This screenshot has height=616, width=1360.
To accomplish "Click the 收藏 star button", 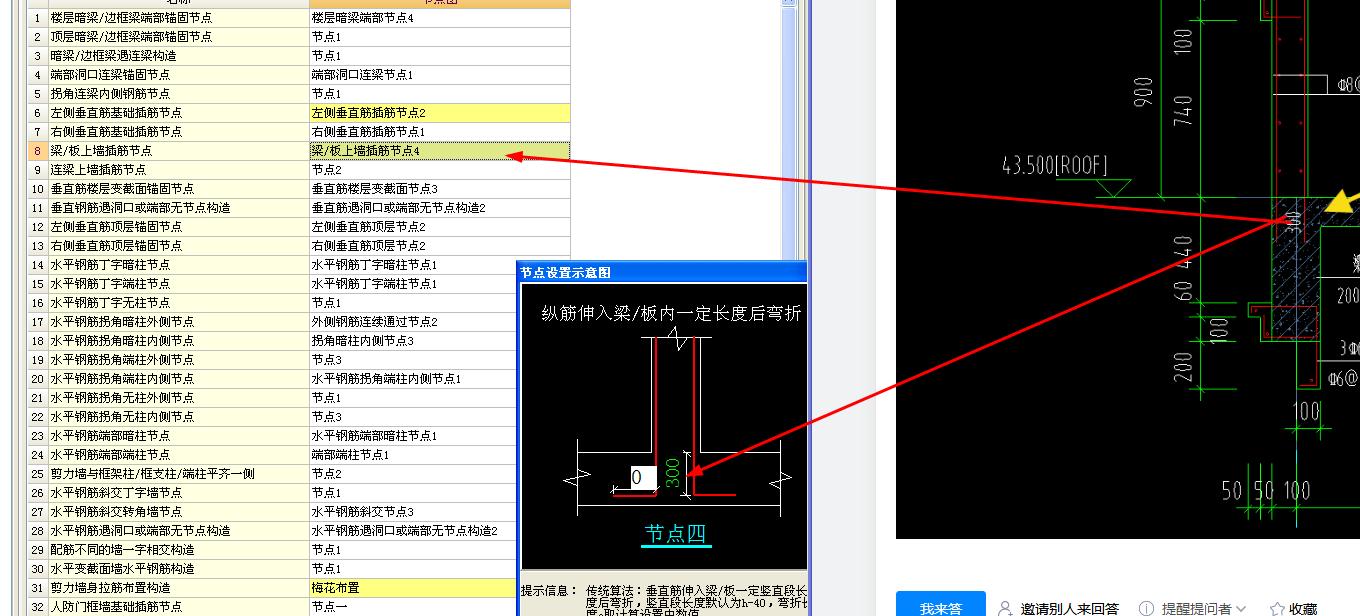I will 1294,608.
